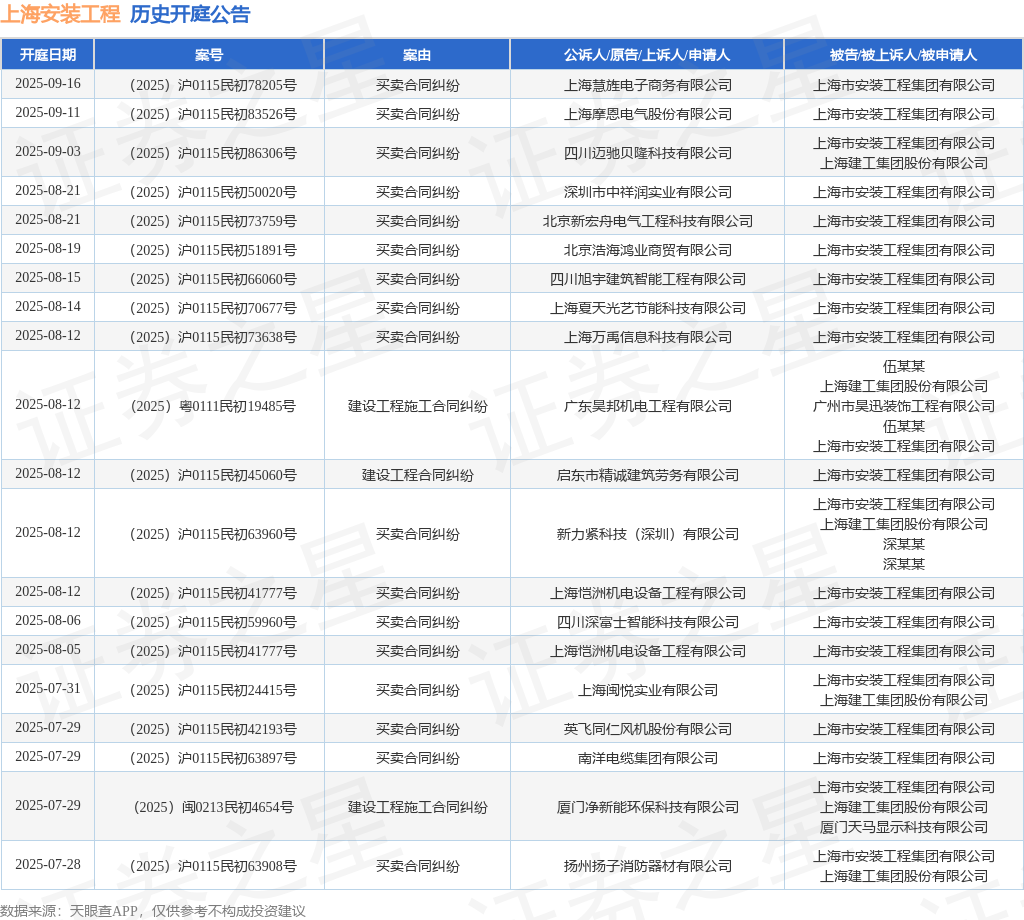Click case number 沪0115民初63908号
The image size is (1024, 920).
213,866
